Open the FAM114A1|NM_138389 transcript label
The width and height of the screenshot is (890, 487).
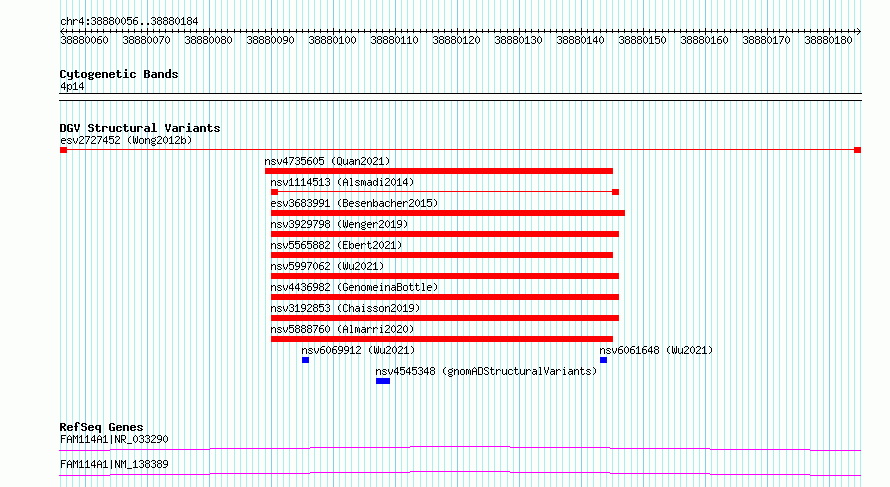[x=114, y=464]
